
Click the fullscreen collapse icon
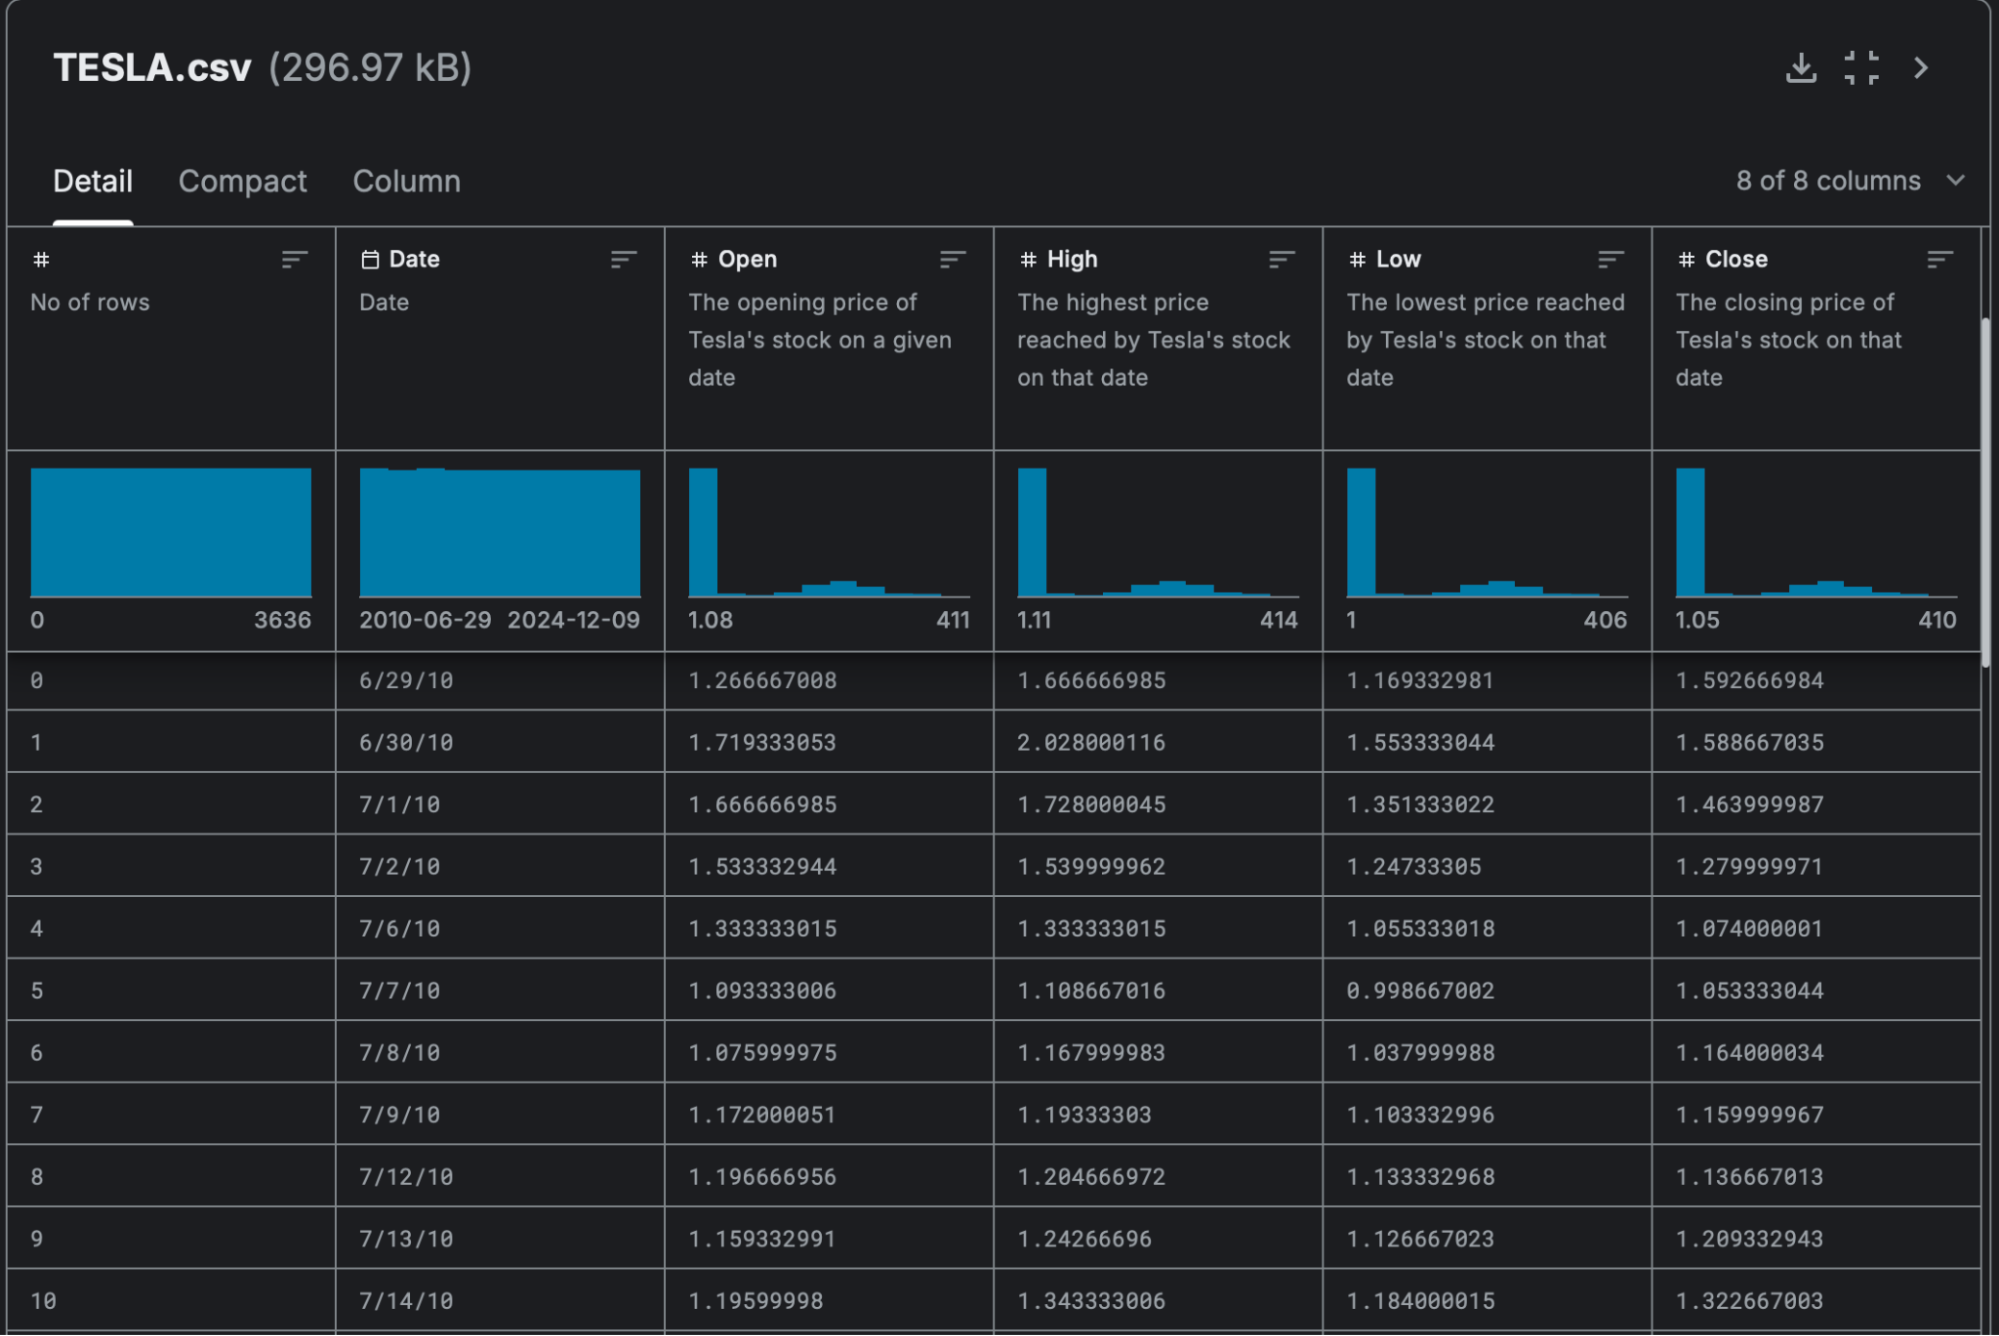point(1860,68)
